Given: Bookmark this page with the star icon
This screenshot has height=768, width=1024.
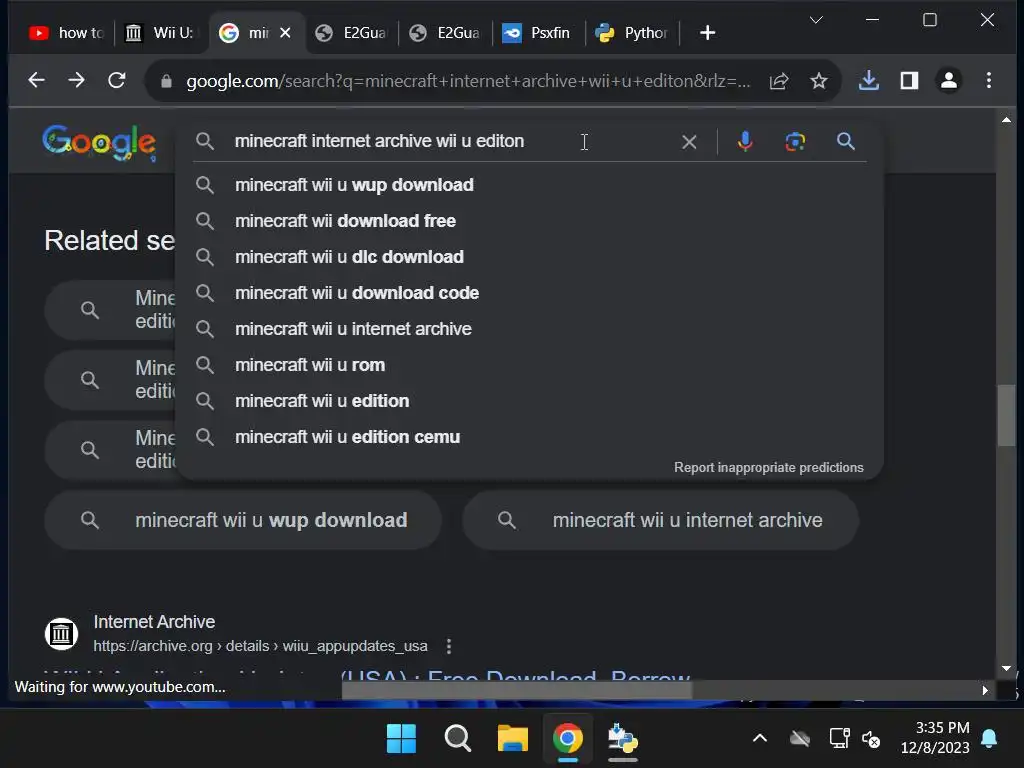Looking at the screenshot, I should (819, 81).
